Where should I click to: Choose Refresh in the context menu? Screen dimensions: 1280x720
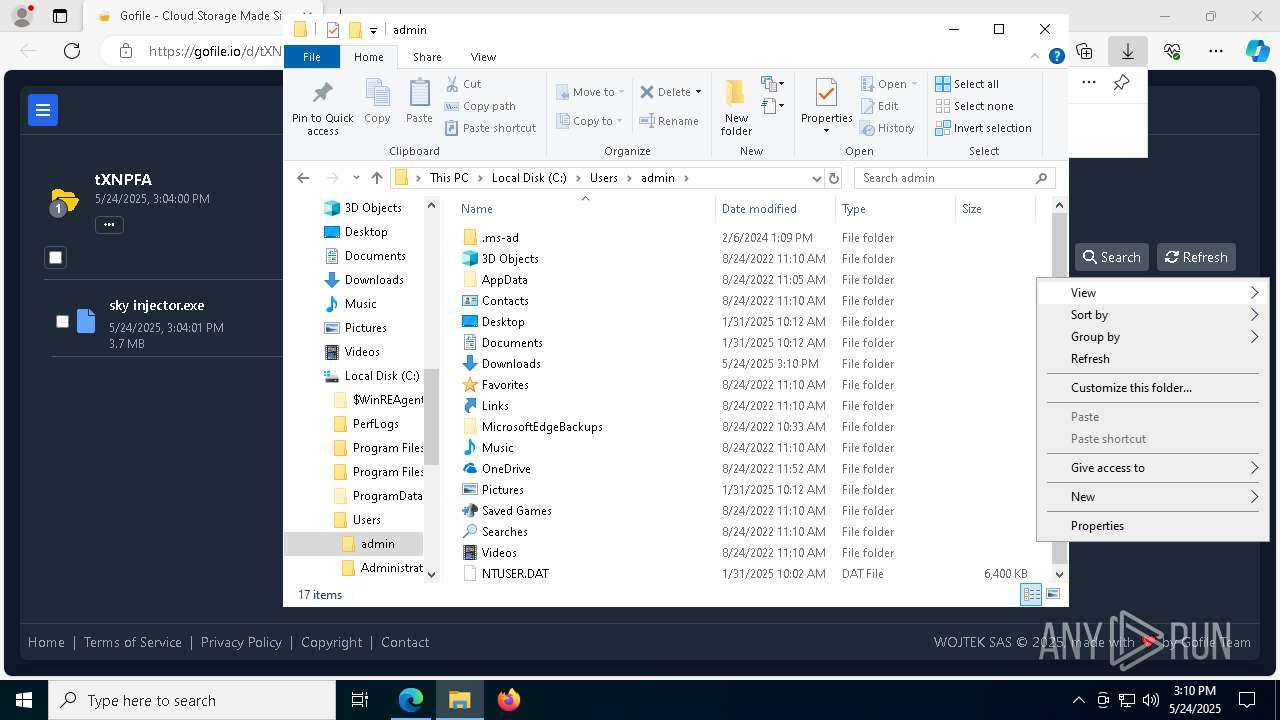pos(1152,359)
